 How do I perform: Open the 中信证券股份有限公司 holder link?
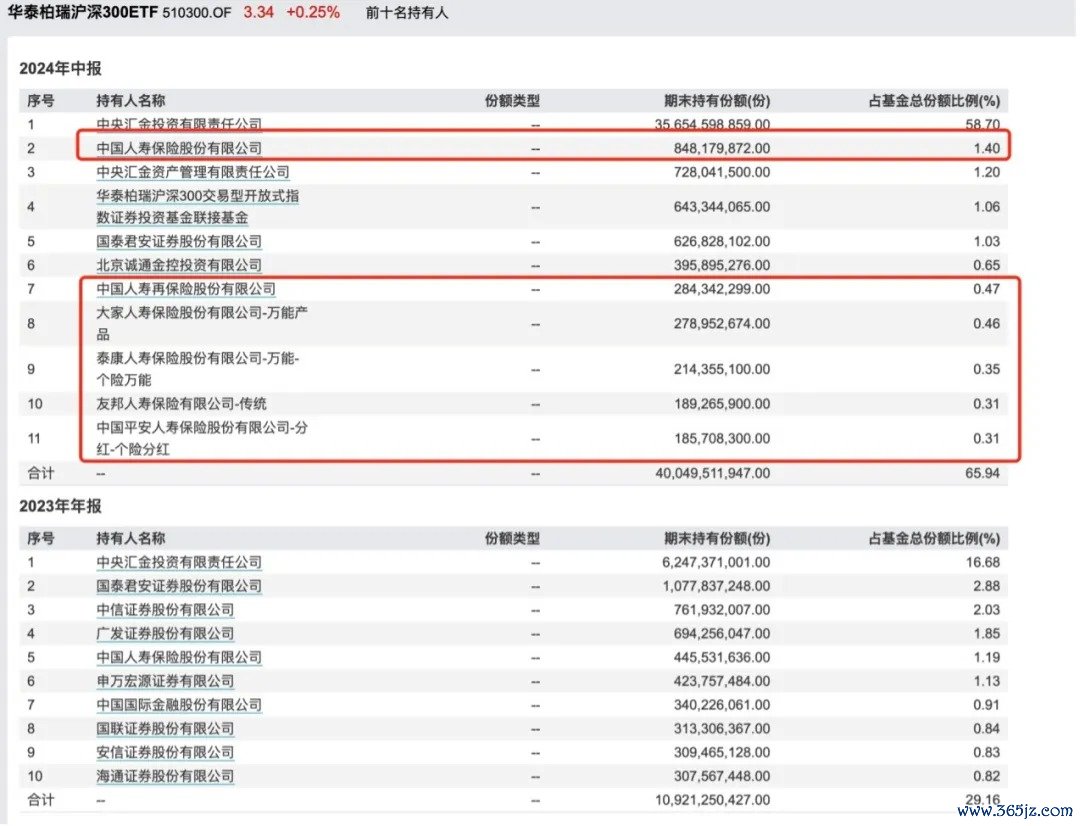pos(165,610)
